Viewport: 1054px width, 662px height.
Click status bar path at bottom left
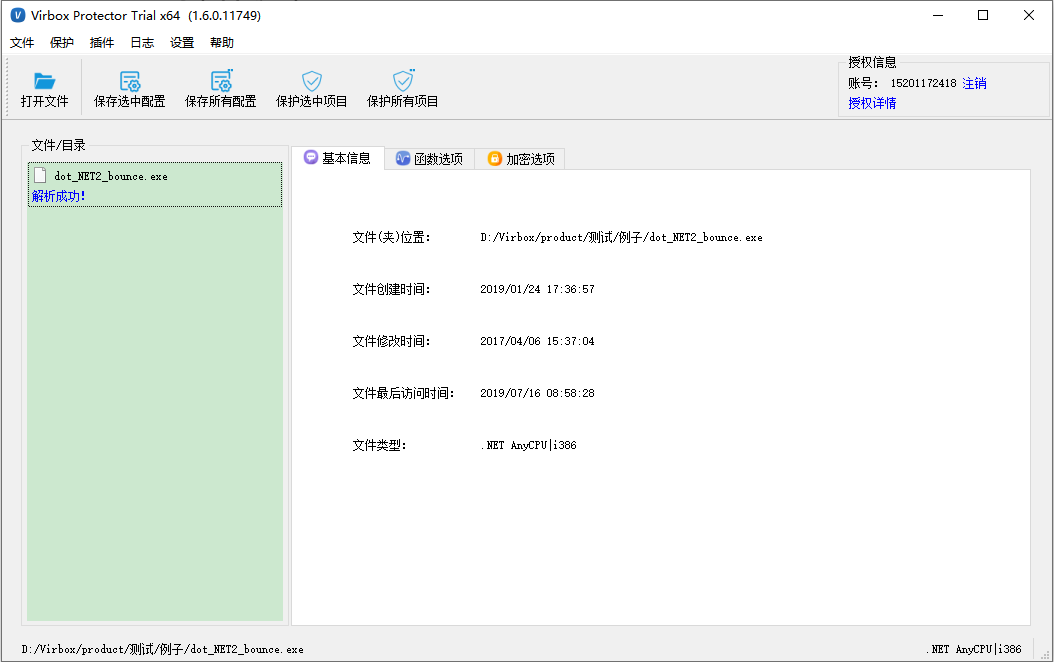pos(162,649)
